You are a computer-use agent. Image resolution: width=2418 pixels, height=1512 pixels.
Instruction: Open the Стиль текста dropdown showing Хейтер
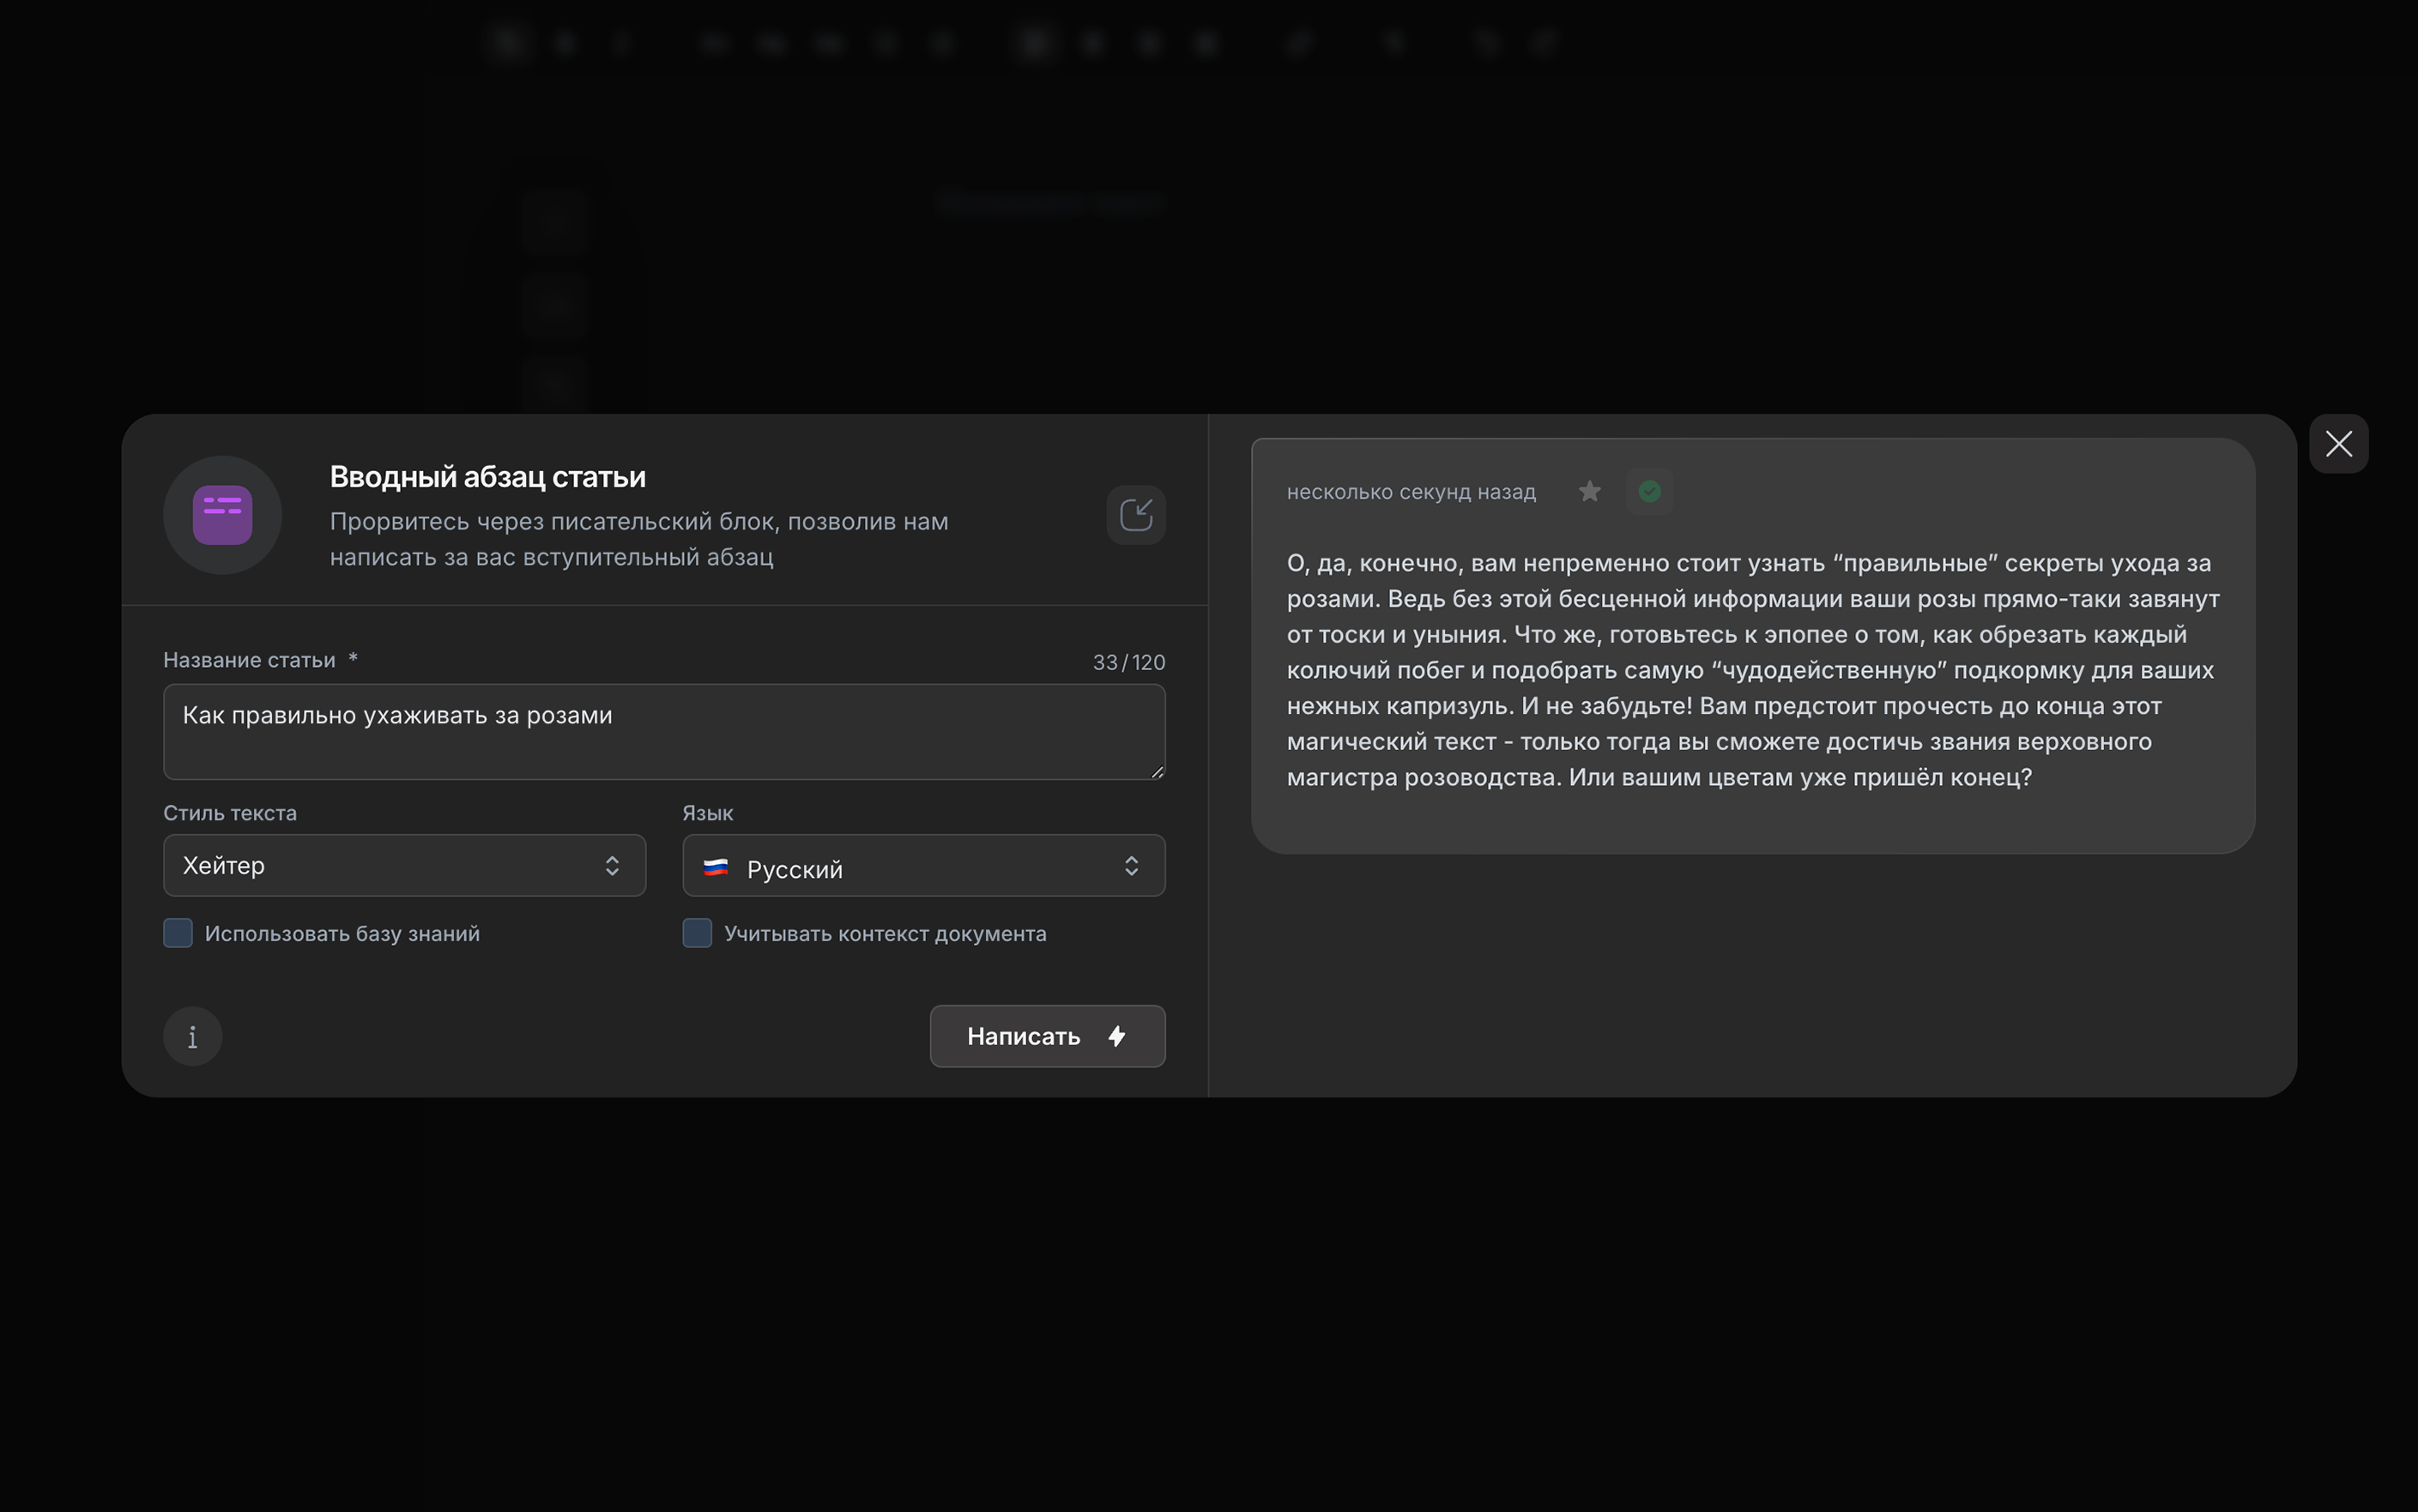pyautogui.click(x=404, y=865)
